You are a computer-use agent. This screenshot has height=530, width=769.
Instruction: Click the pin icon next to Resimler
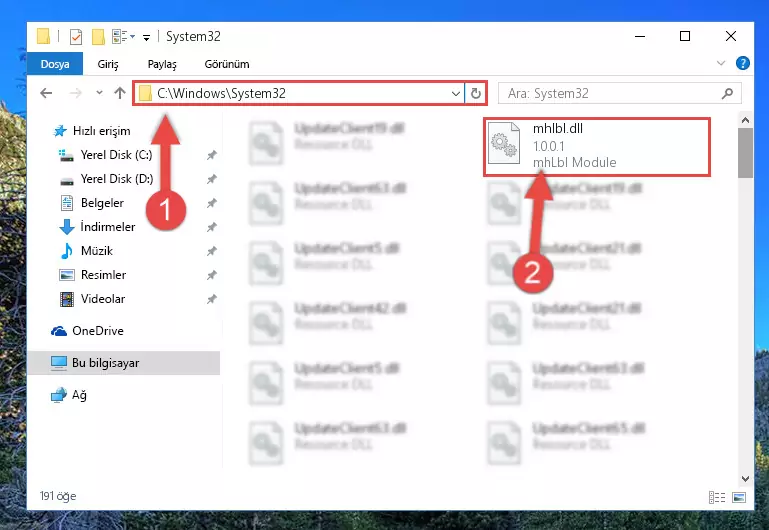(x=211, y=275)
